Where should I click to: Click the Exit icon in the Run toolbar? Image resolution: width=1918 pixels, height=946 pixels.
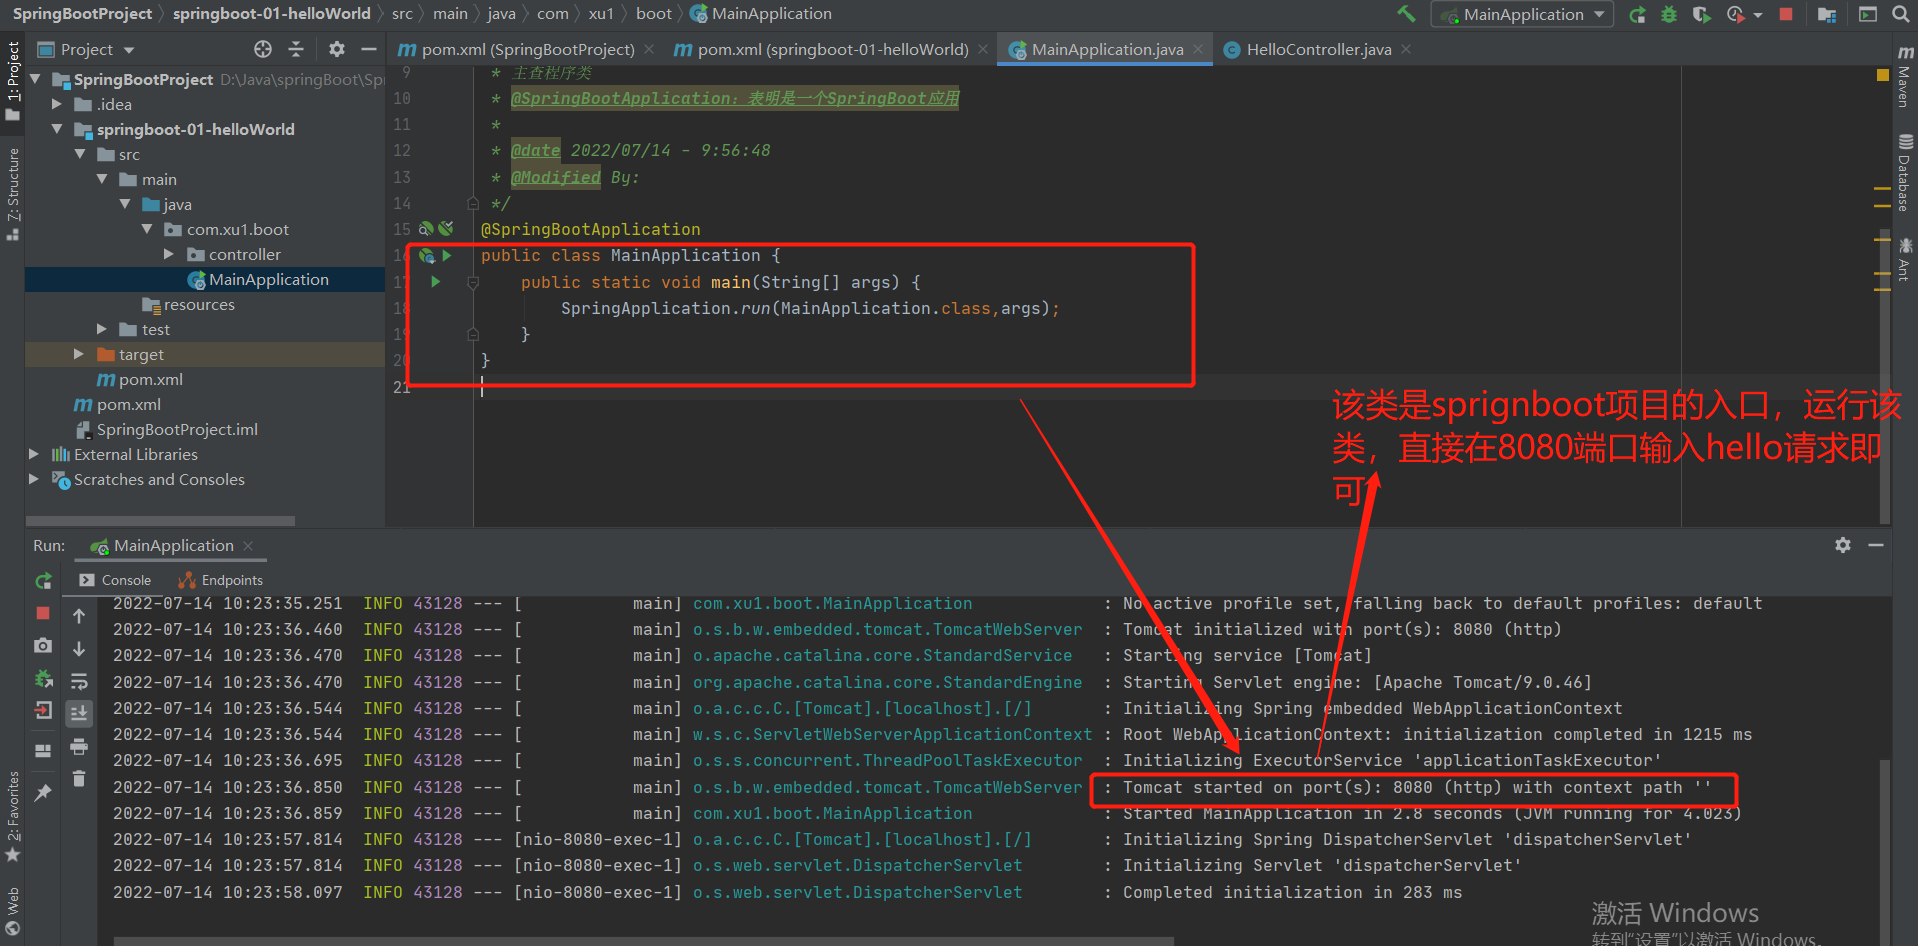pos(43,711)
